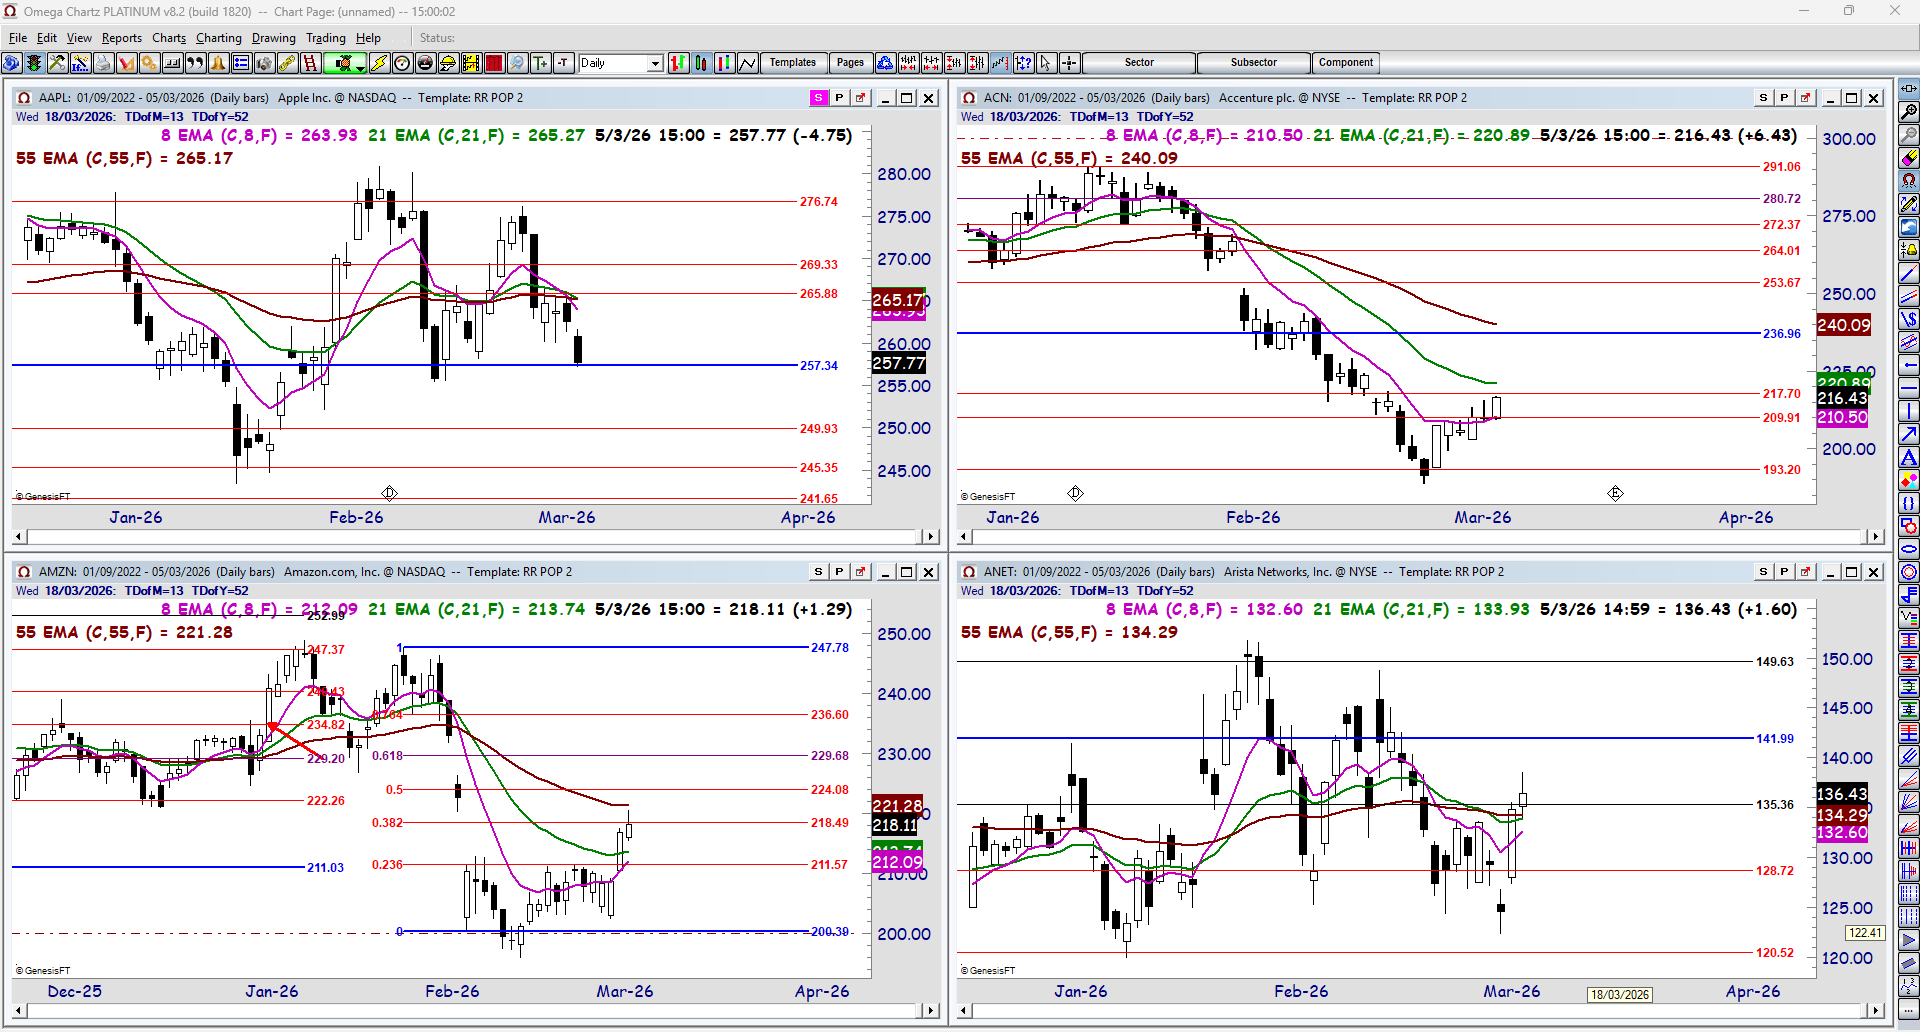Screen dimensions: 1920x1032
Task: Toggle the S button on AMZN chart
Action: tap(818, 572)
